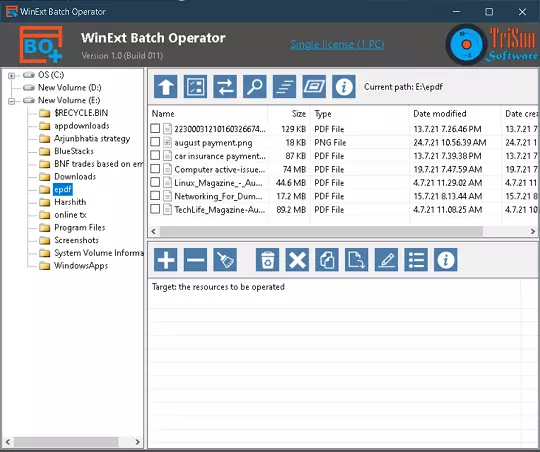The width and height of the screenshot is (540, 452).
Task: Select the Program Files folder
Action: tap(80, 228)
